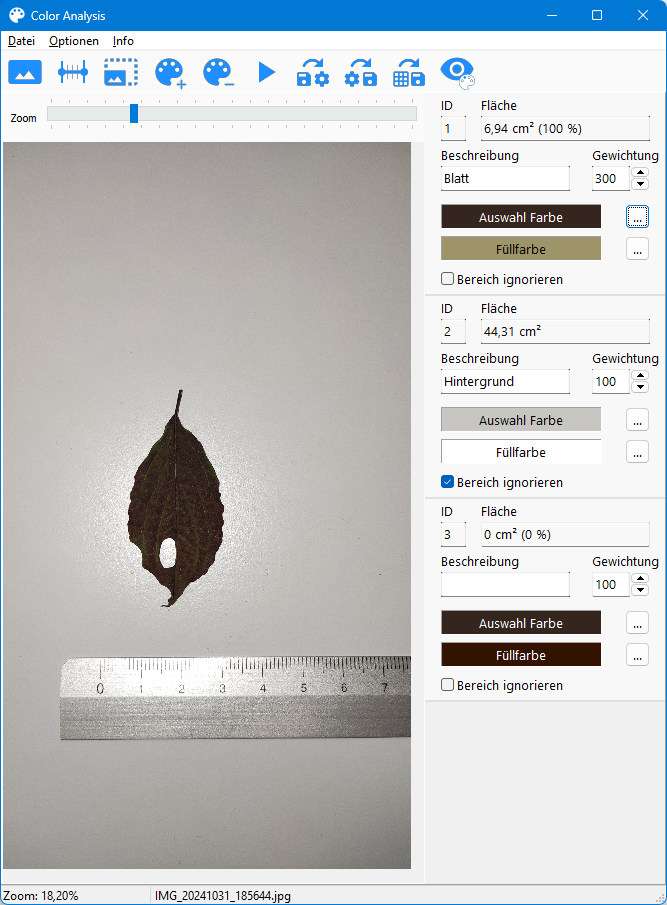Open the Datei menu
Image resolution: width=667 pixels, height=905 pixels.
21,41
